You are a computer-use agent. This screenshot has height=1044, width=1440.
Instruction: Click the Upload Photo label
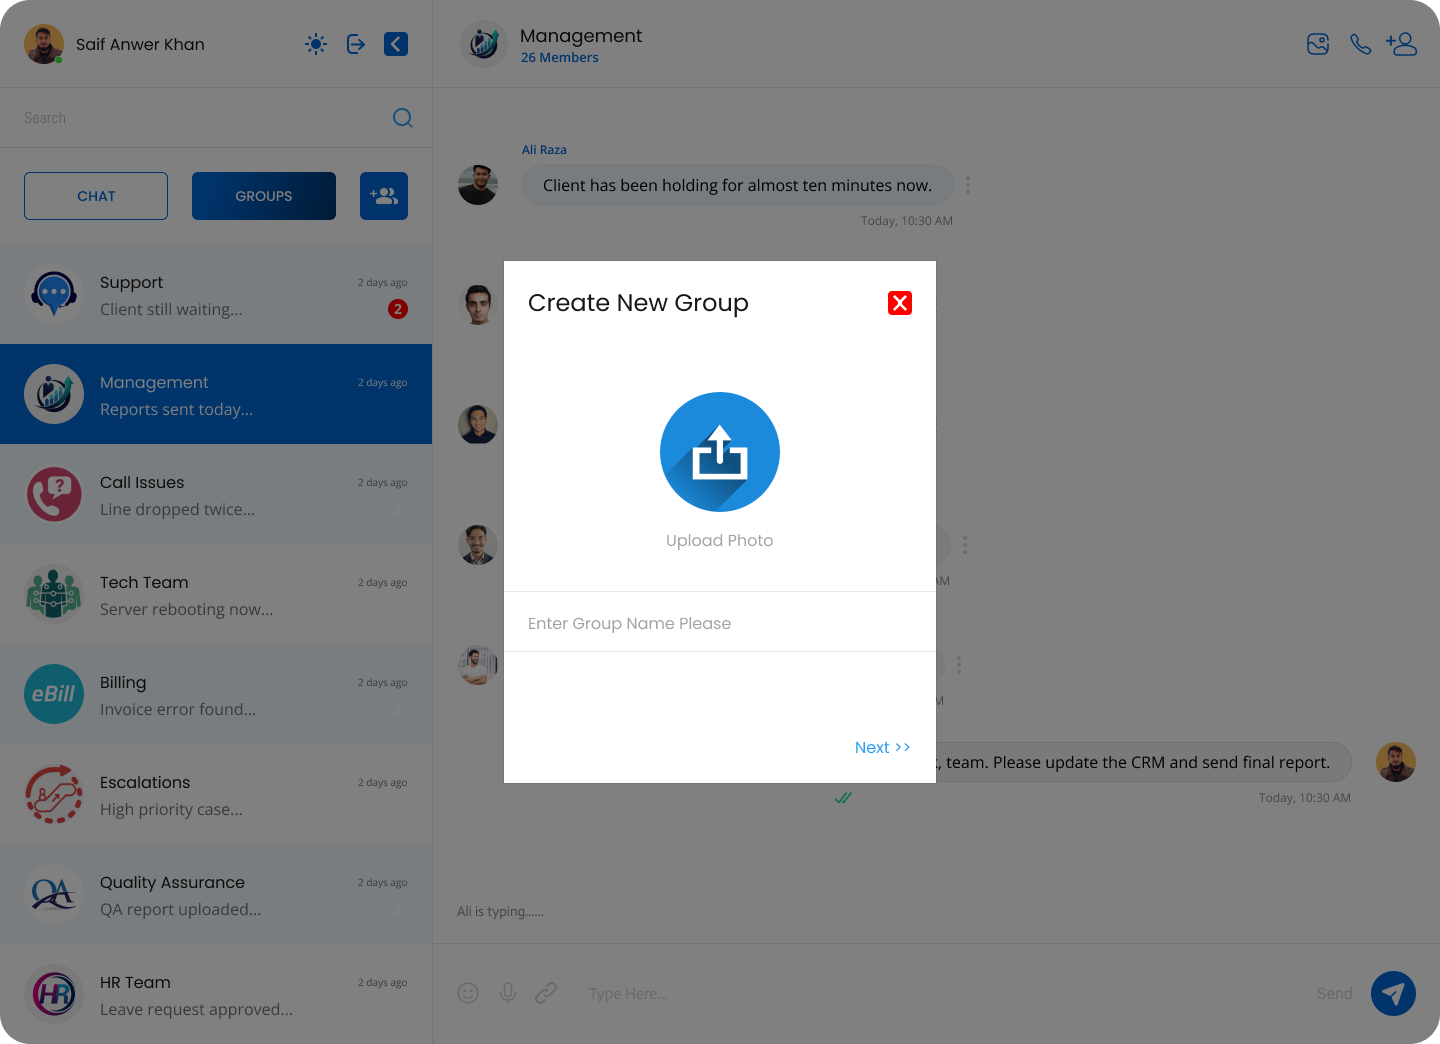pos(720,540)
